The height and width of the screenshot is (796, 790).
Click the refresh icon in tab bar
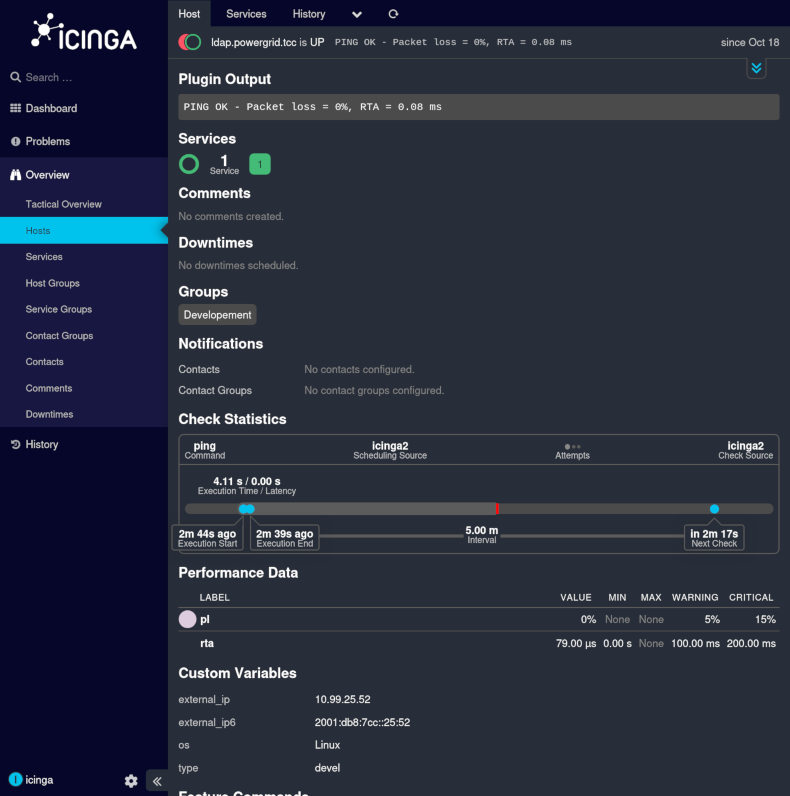[393, 14]
